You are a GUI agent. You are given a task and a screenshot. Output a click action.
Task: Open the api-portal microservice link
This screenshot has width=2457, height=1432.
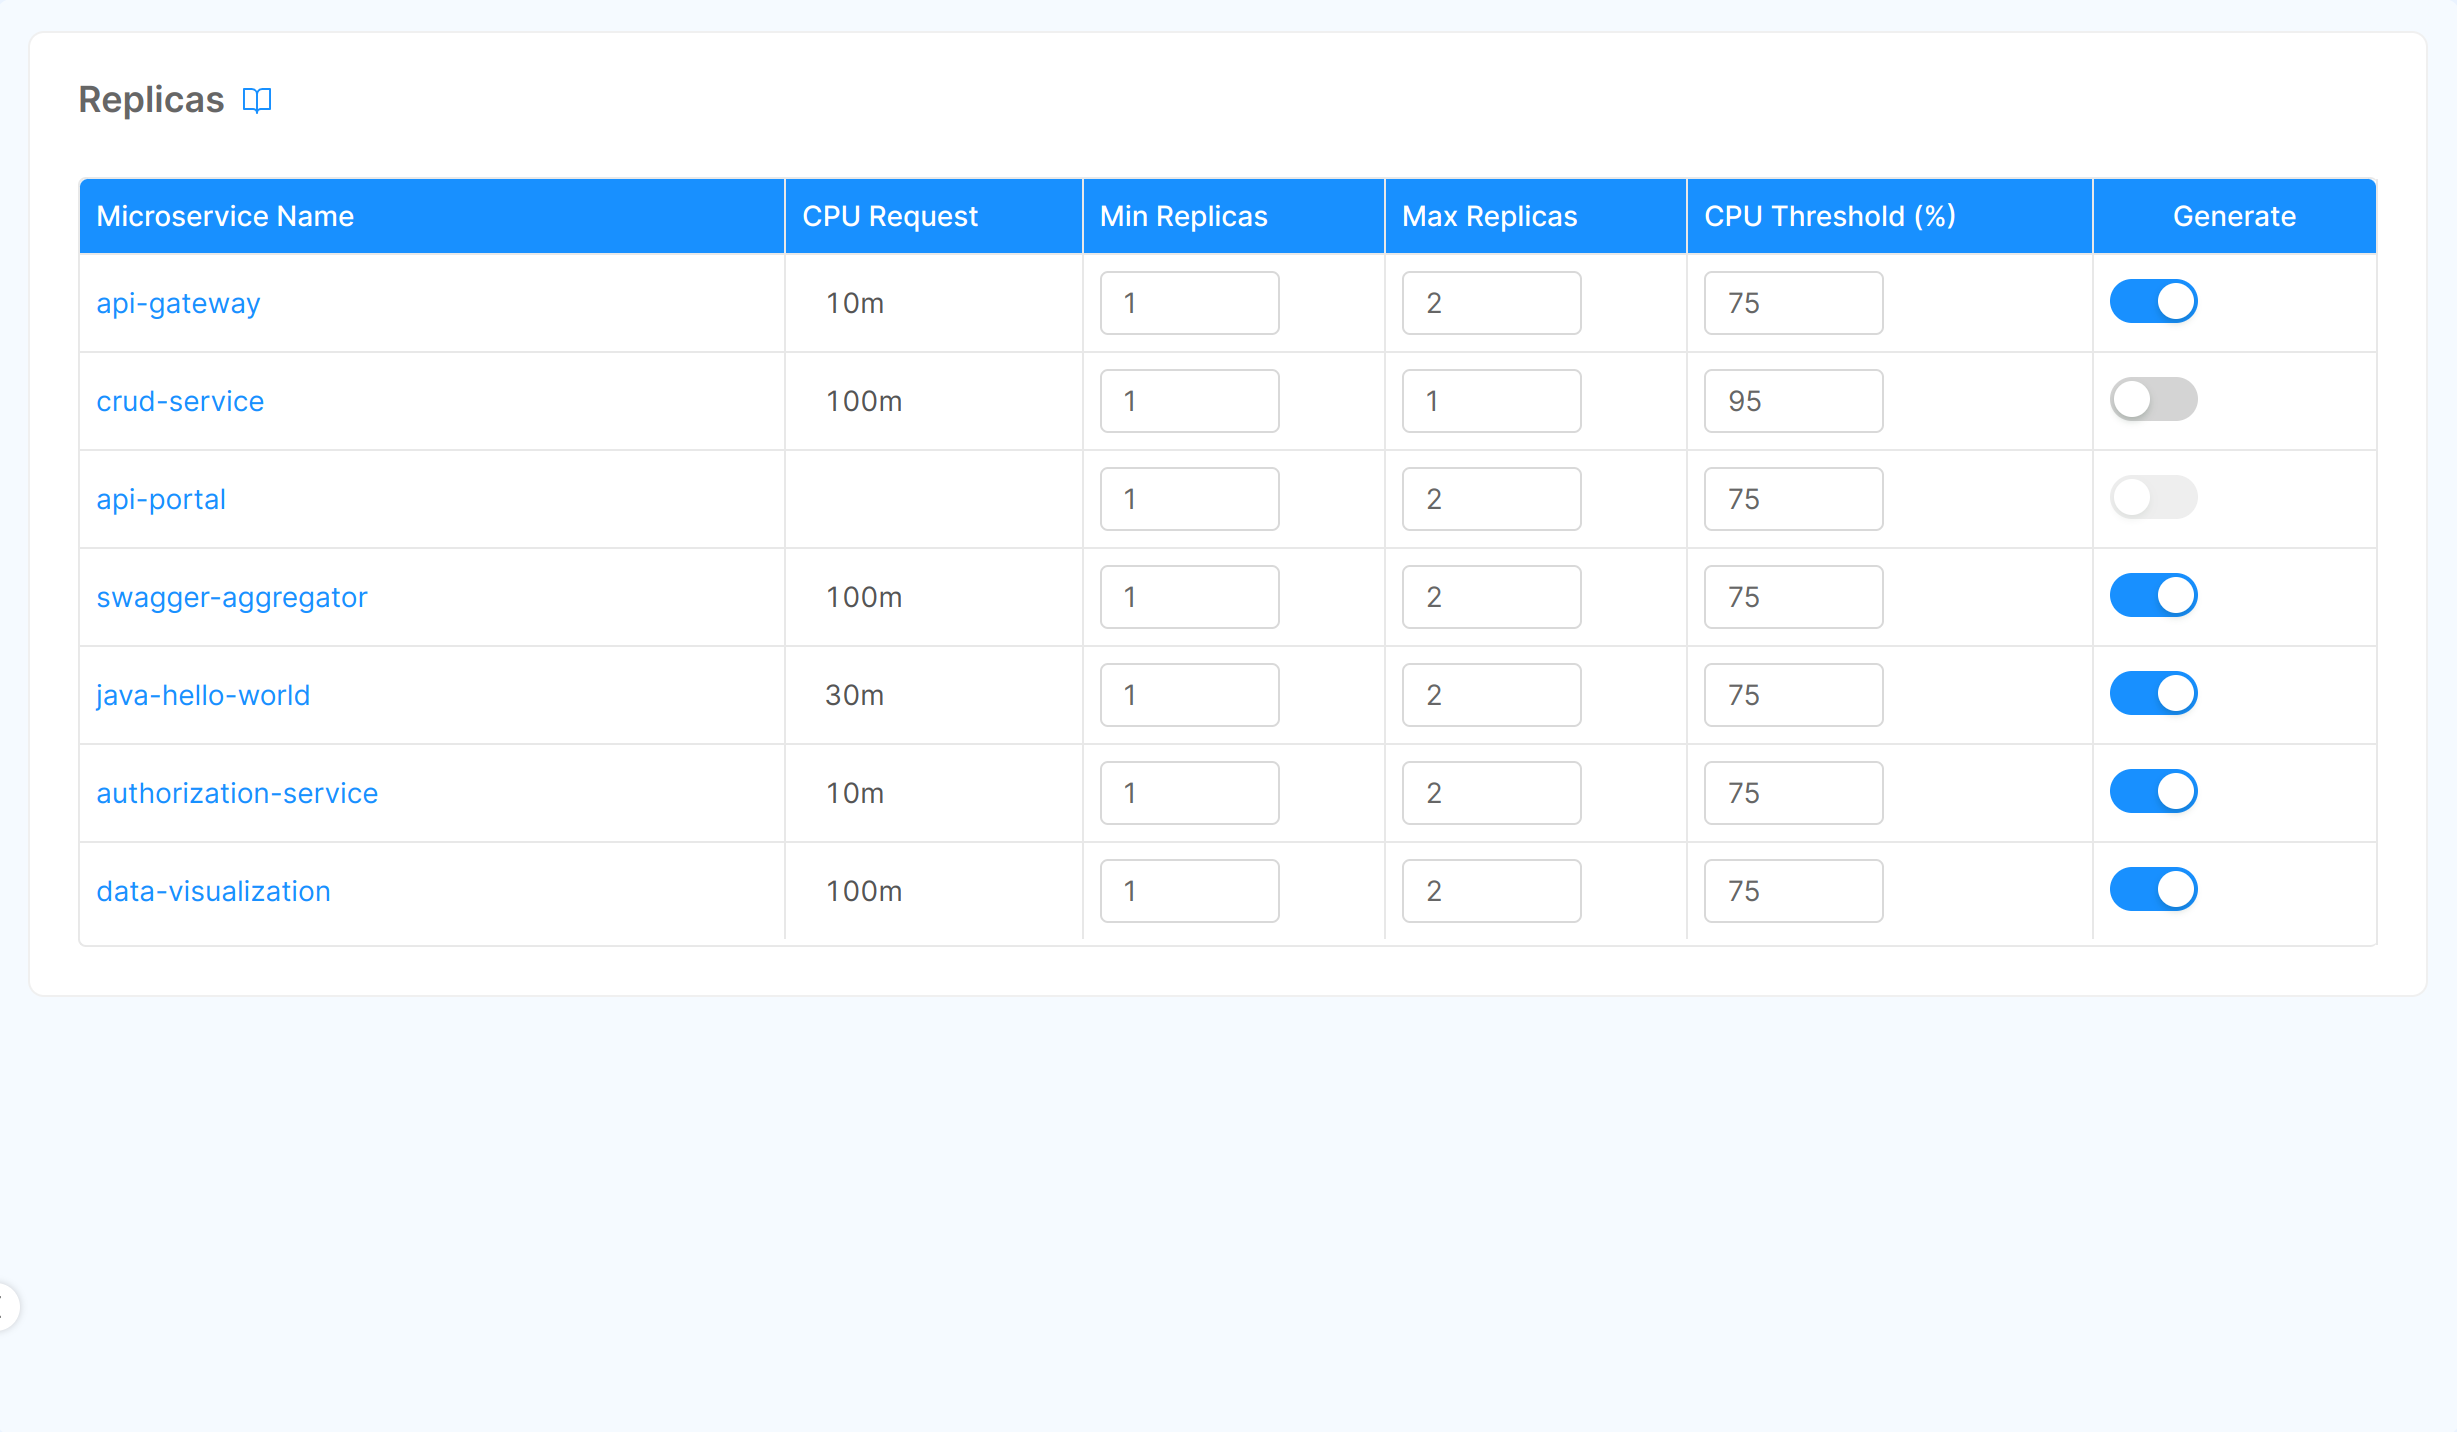[x=161, y=499]
